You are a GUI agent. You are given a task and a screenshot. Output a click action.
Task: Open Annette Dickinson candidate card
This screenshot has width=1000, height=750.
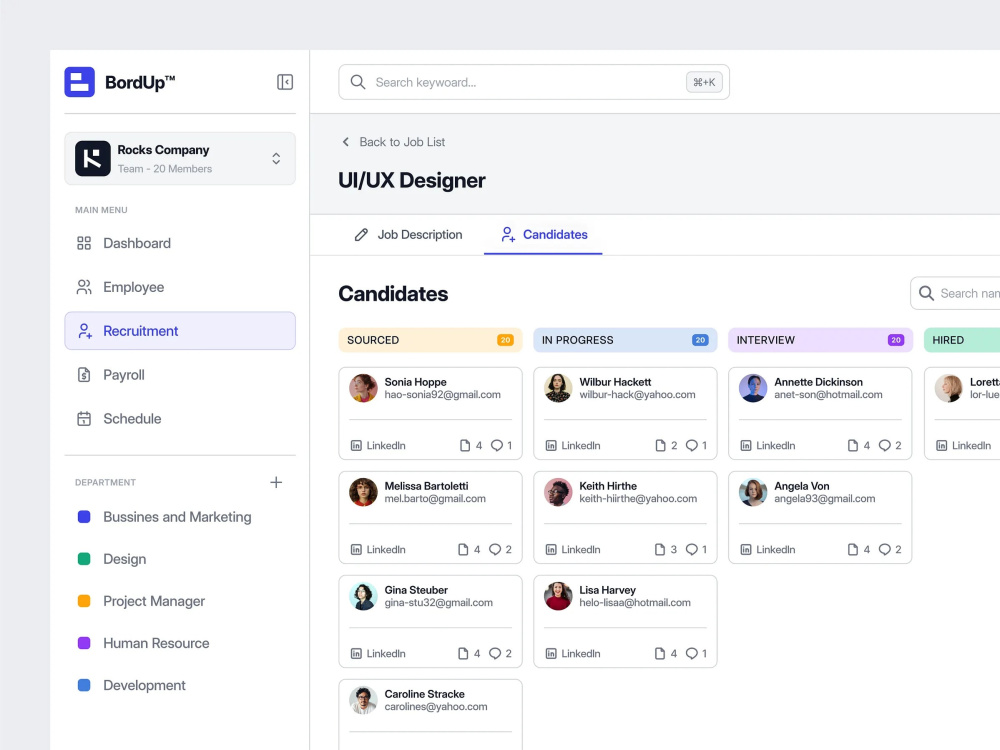(820, 413)
